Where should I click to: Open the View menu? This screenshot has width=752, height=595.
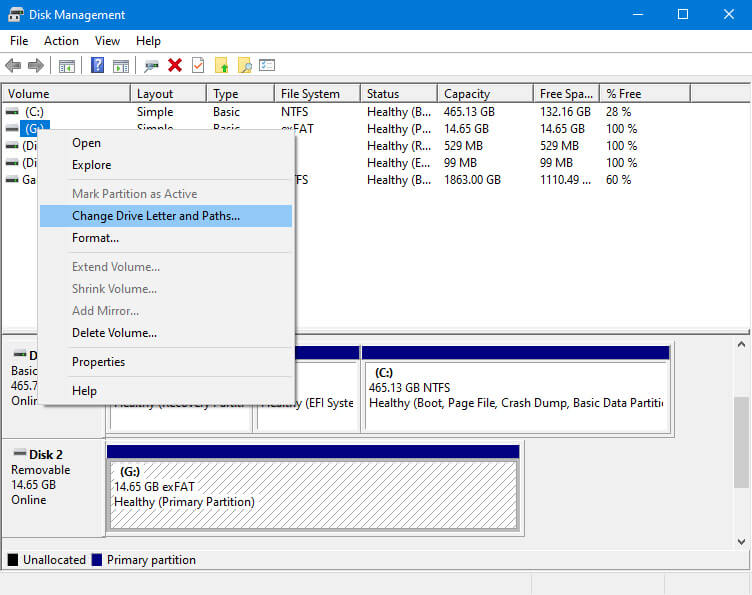(107, 41)
